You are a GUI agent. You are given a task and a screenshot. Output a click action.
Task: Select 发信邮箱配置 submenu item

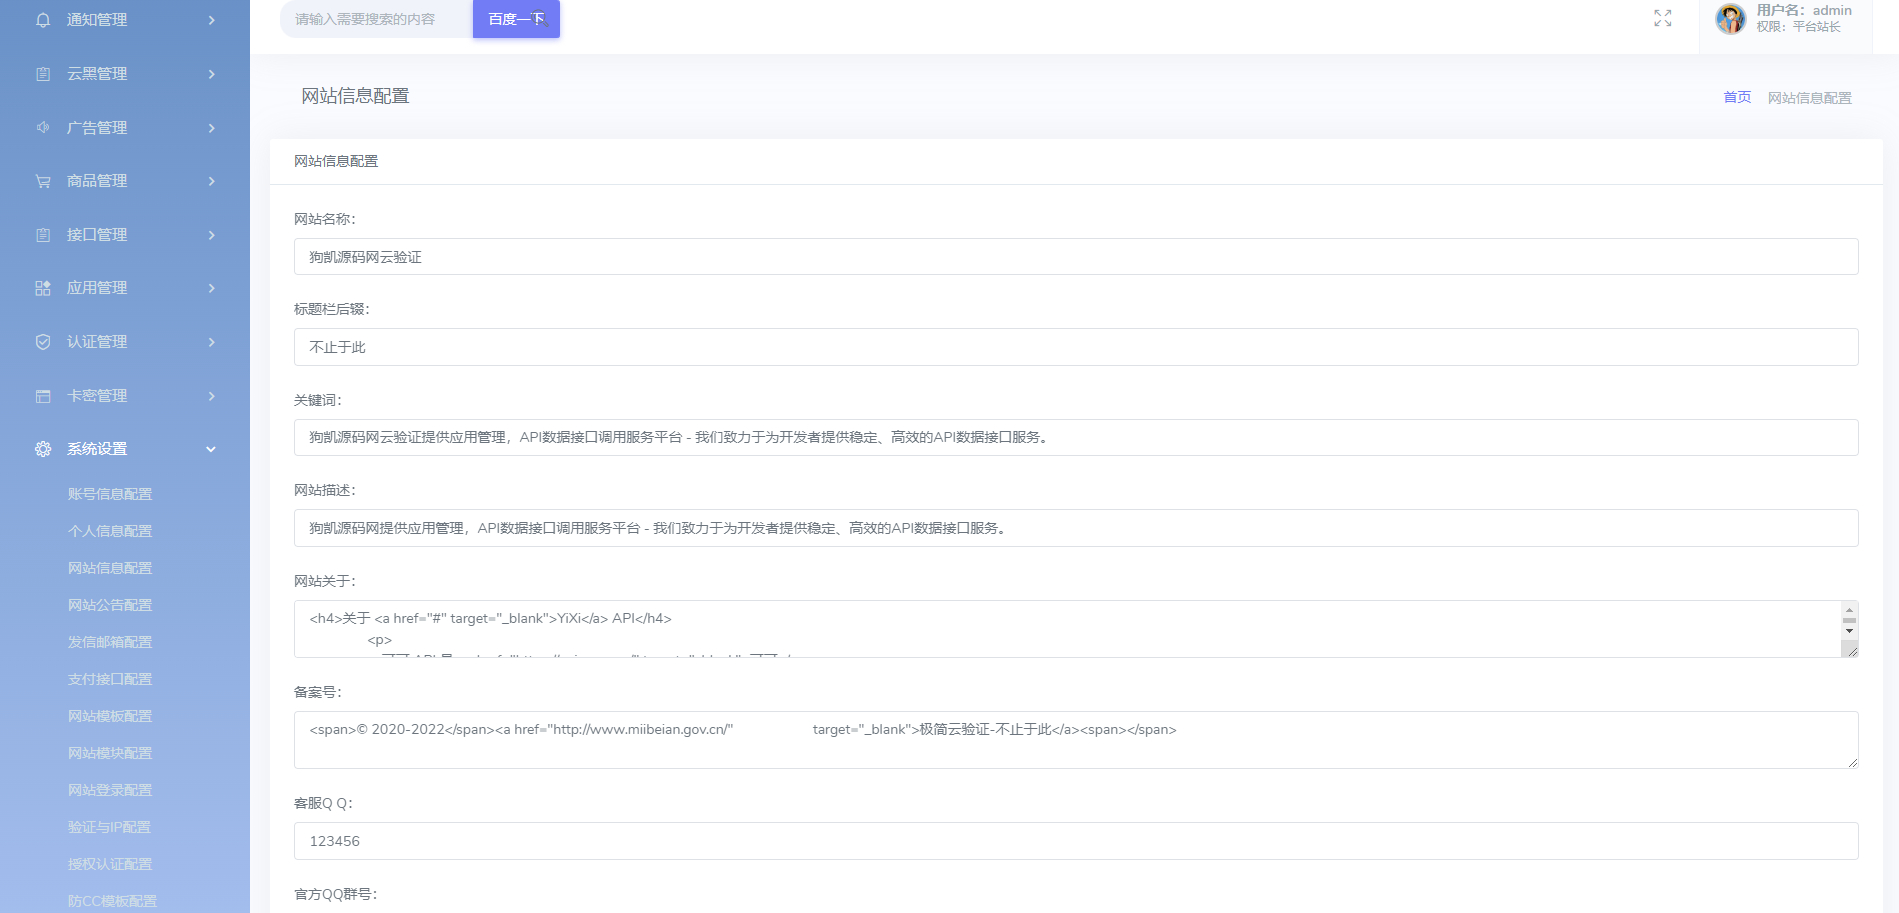click(110, 642)
